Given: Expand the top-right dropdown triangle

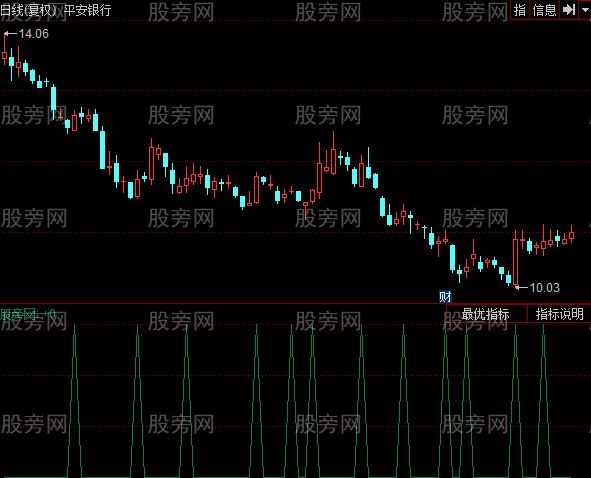Looking at the screenshot, I should click(585, 10).
